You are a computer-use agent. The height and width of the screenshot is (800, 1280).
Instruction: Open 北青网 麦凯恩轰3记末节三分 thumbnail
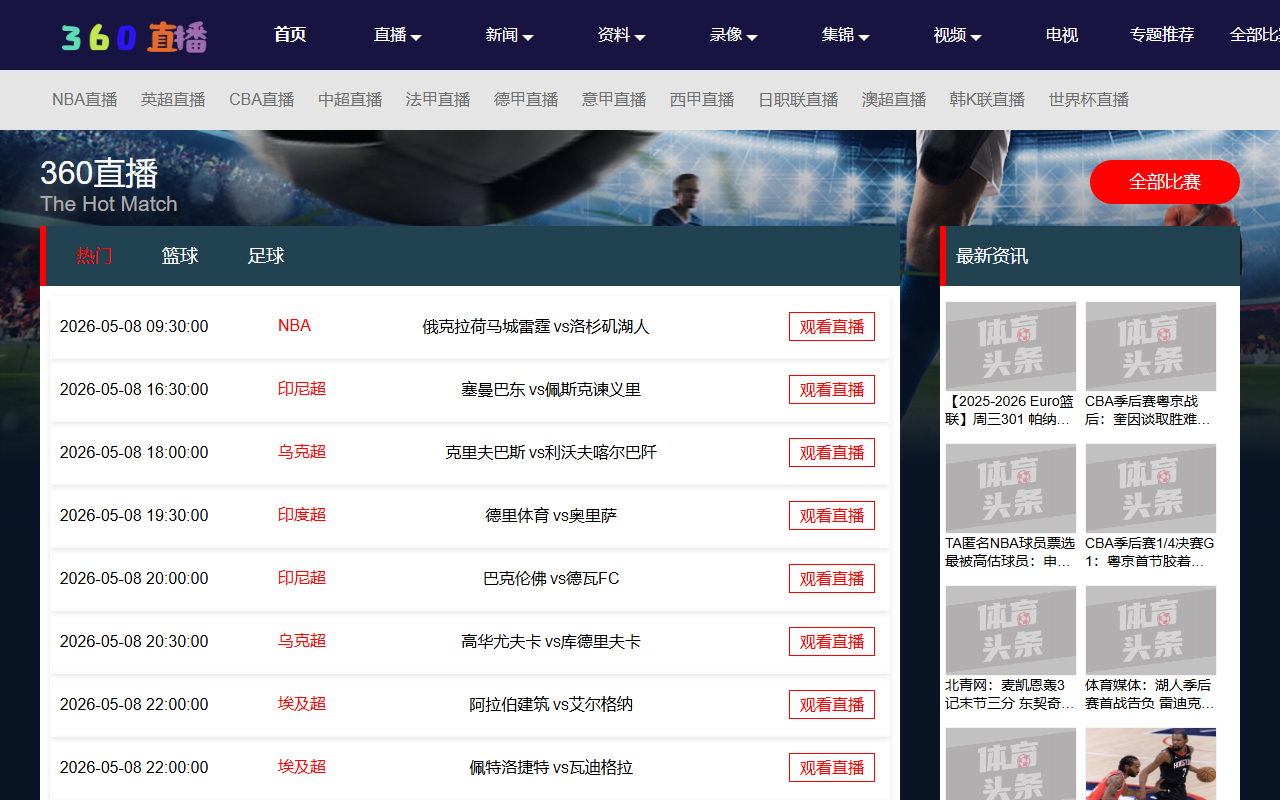1011,630
